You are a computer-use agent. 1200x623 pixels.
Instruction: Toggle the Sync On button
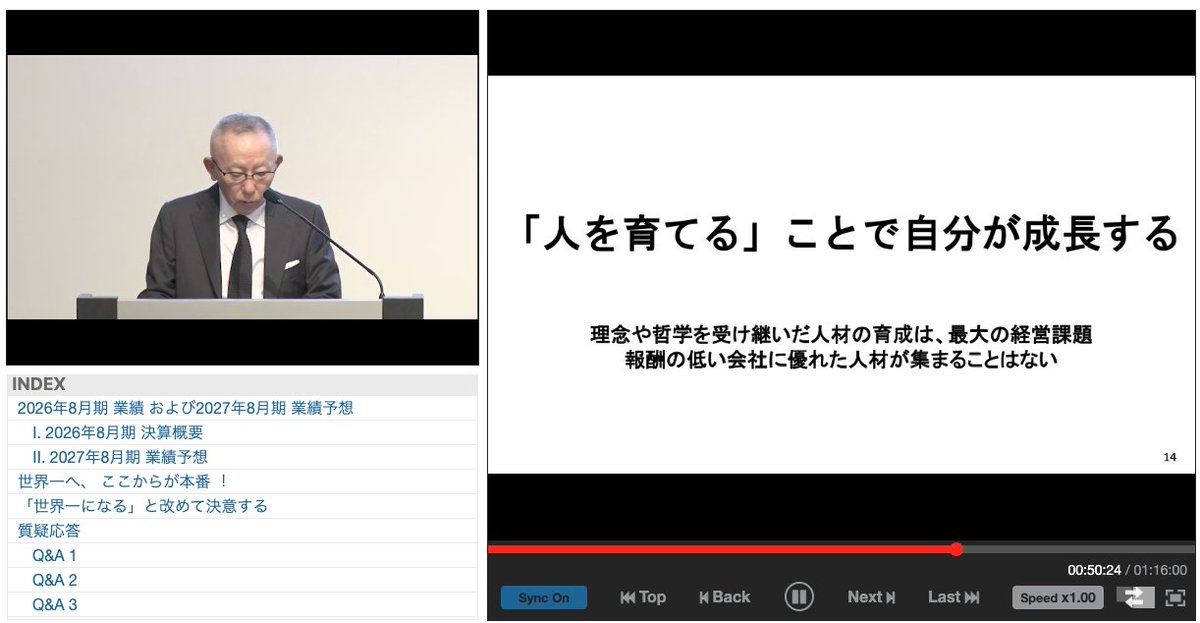[544, 598]
